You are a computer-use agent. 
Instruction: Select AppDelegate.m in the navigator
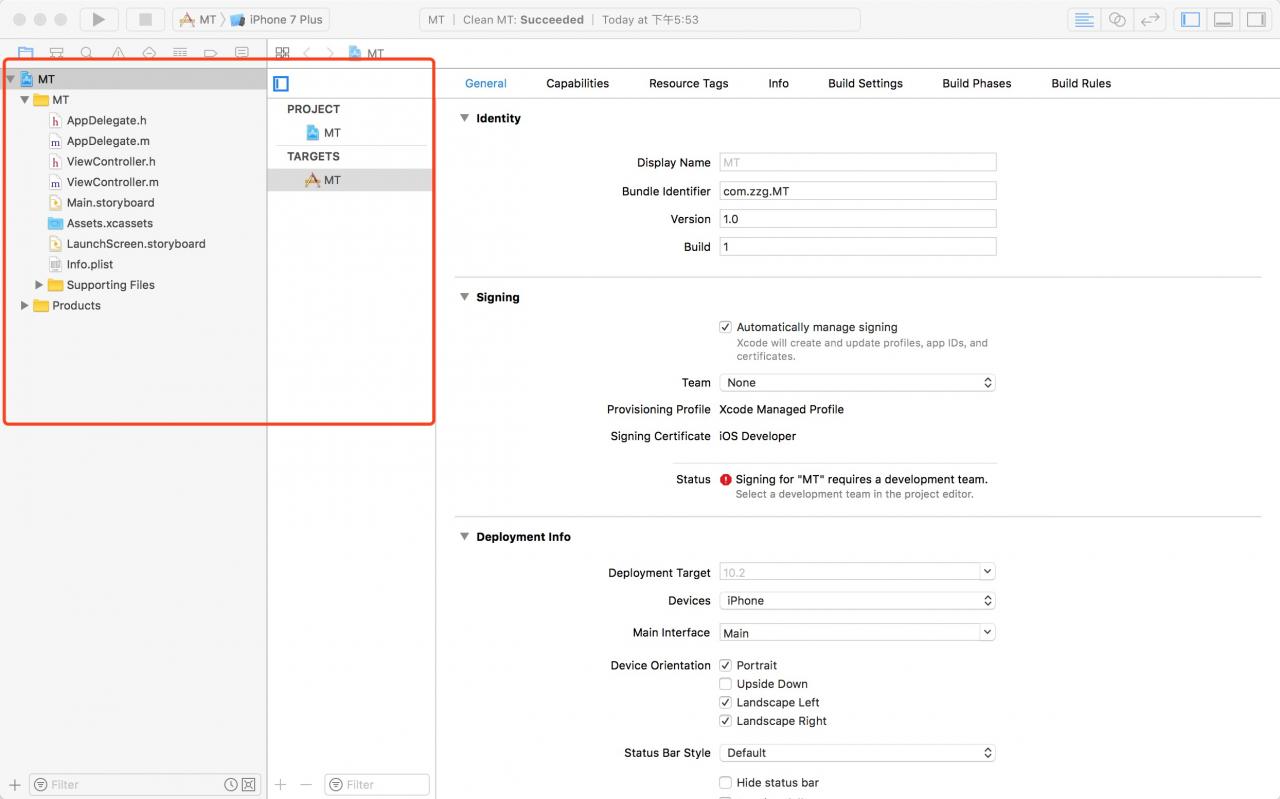[108, 141]
